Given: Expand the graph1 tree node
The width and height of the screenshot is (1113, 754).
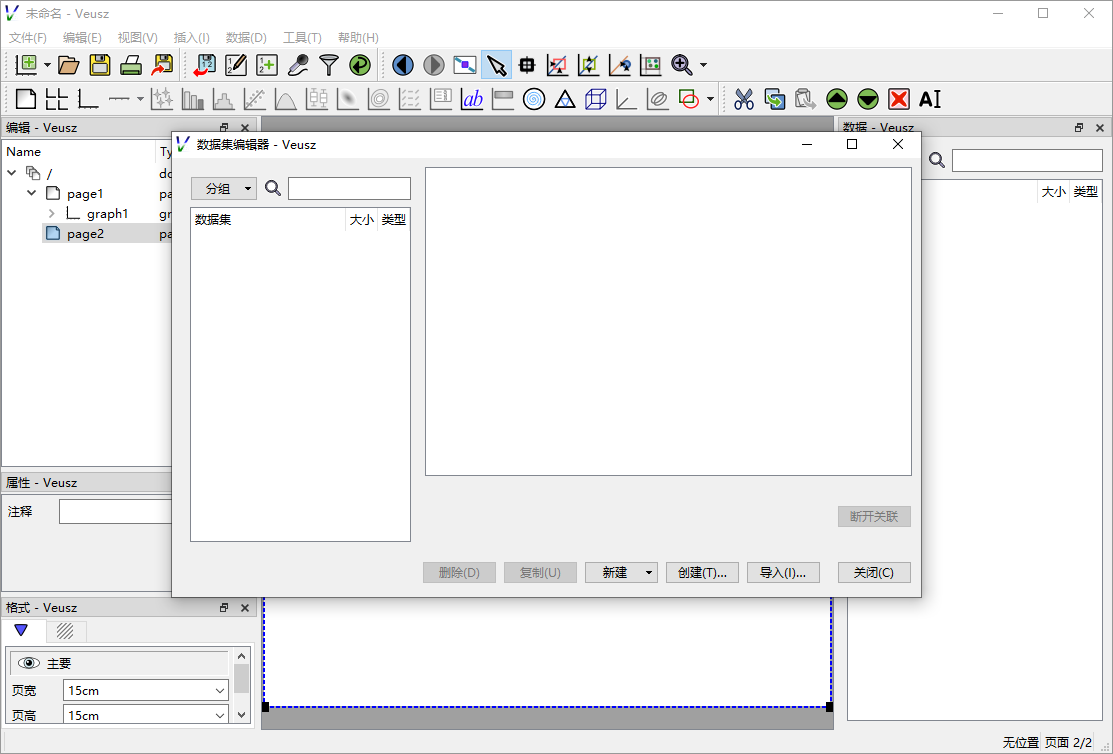Looking at the screenshot, I should 52,213.
